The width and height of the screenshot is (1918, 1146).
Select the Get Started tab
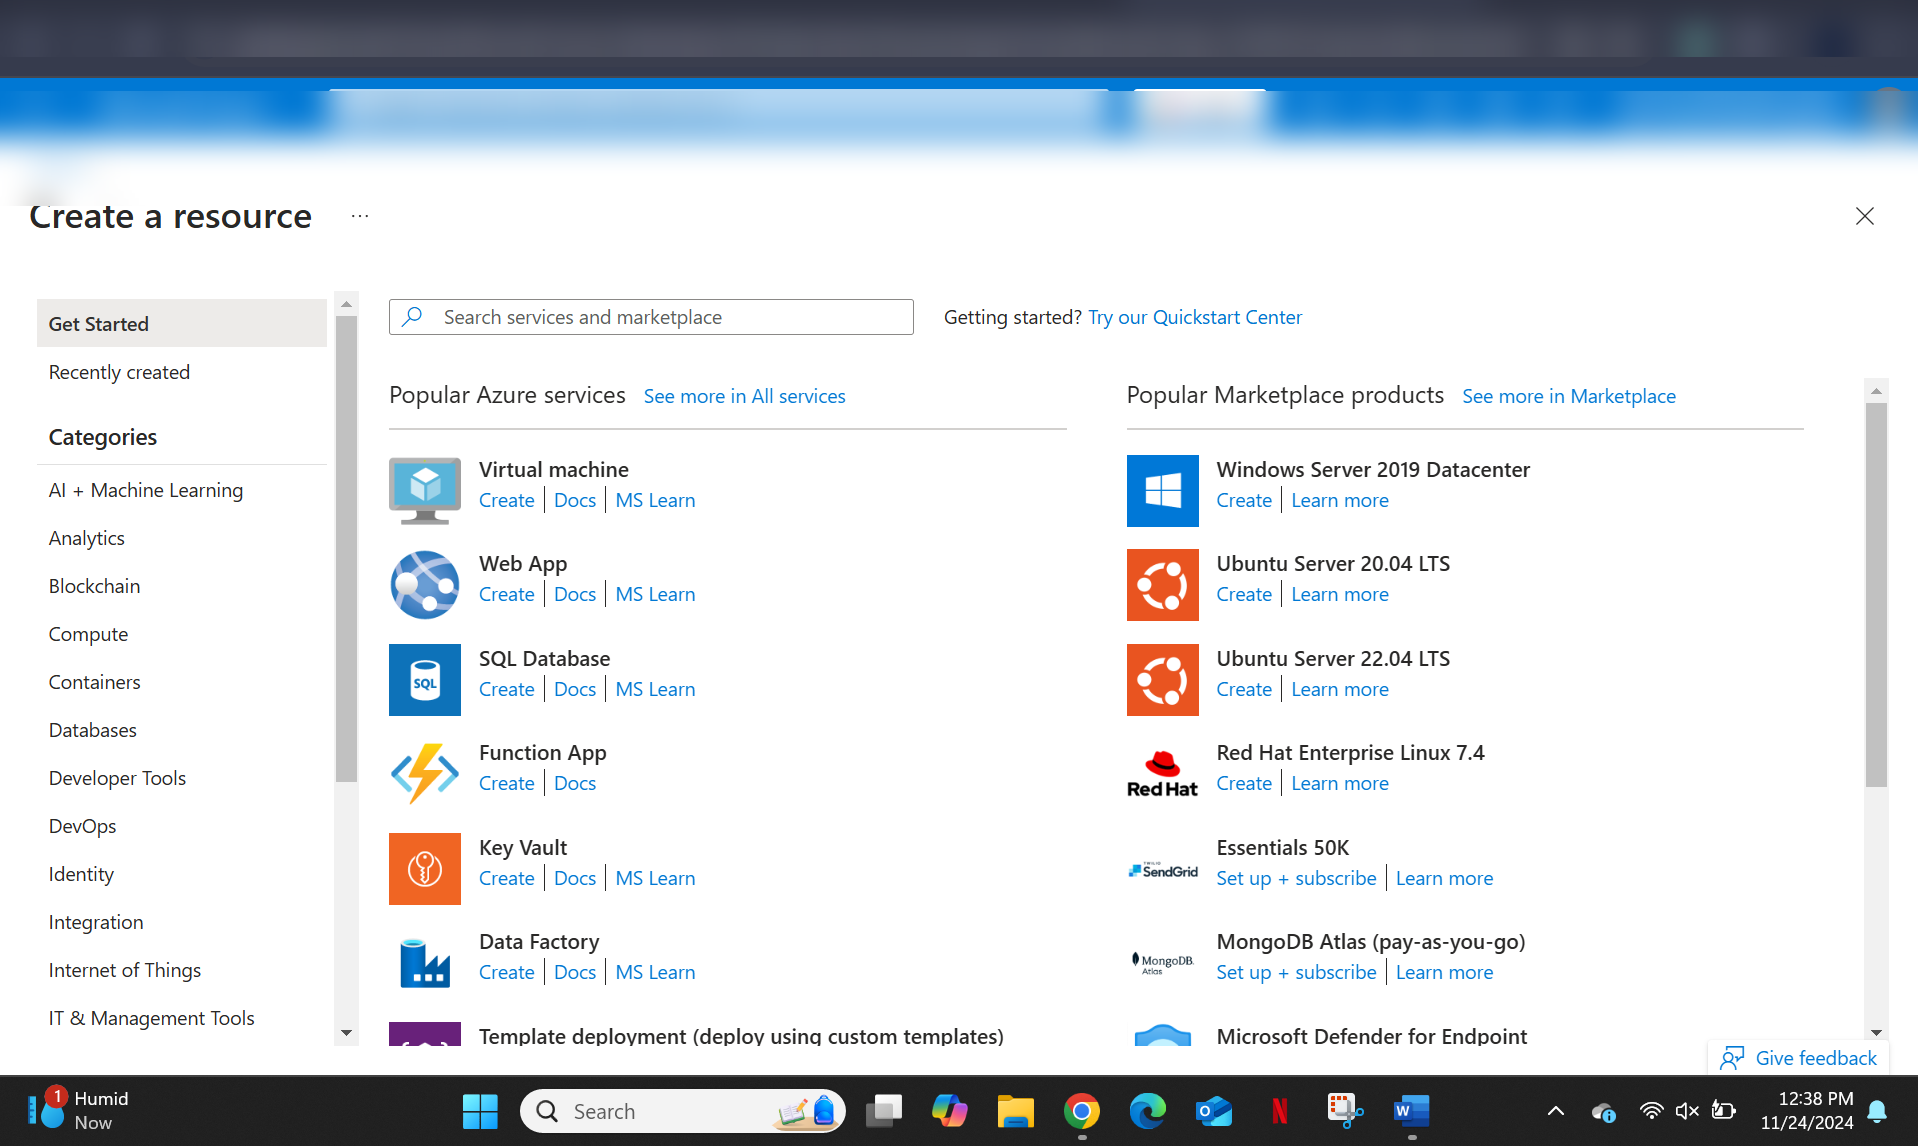click(x=182, y=323)
